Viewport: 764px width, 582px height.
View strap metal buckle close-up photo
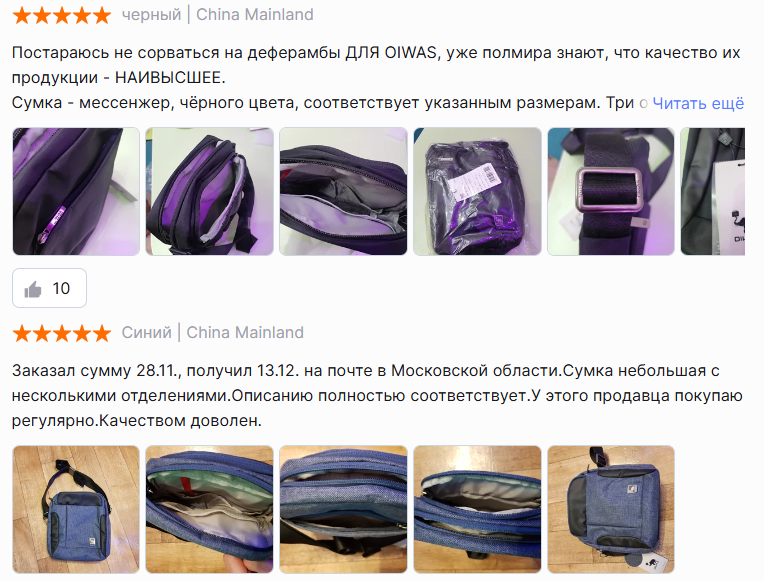point(611,191)
